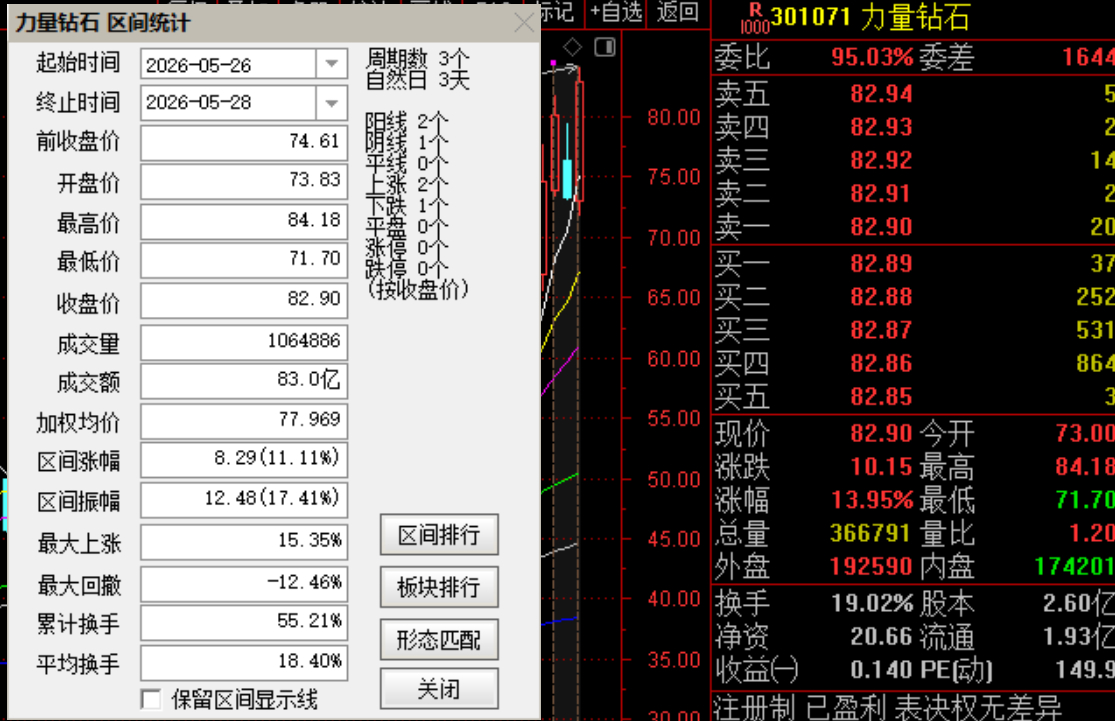The height and width of the screenshot is (721, 1115).
Task: Click the 板块排行 button
Action: (439, 587)
